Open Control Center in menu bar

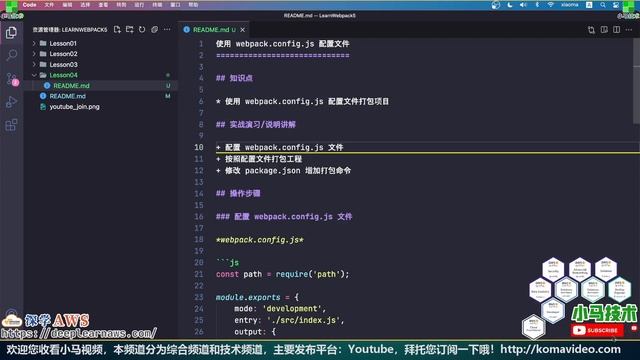click(x=616, y=5)
